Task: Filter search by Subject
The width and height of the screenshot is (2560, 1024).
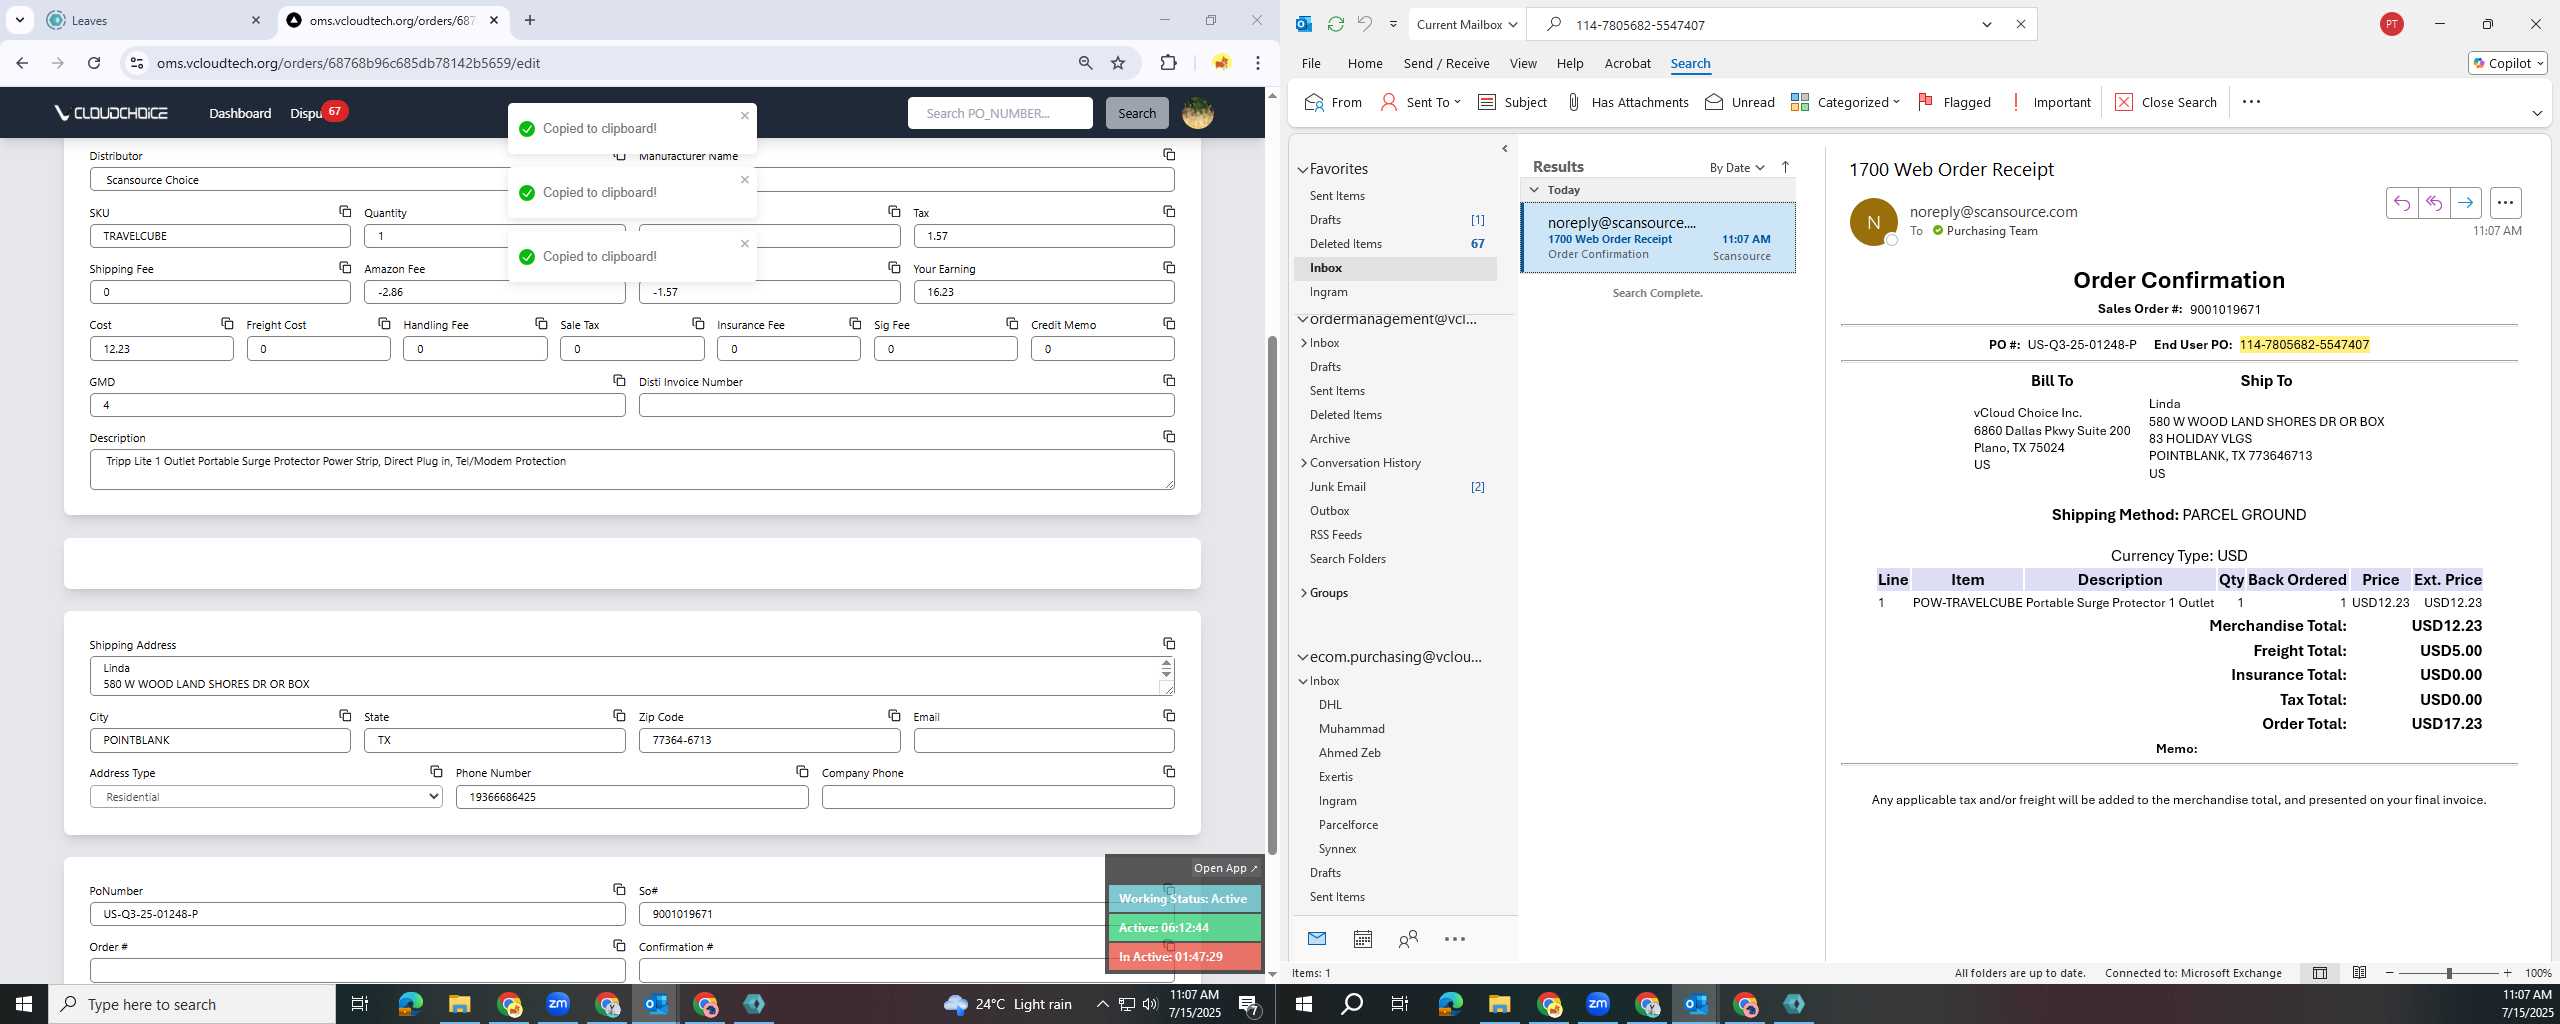Action: pyautogui.click(x=1512, y=102)
